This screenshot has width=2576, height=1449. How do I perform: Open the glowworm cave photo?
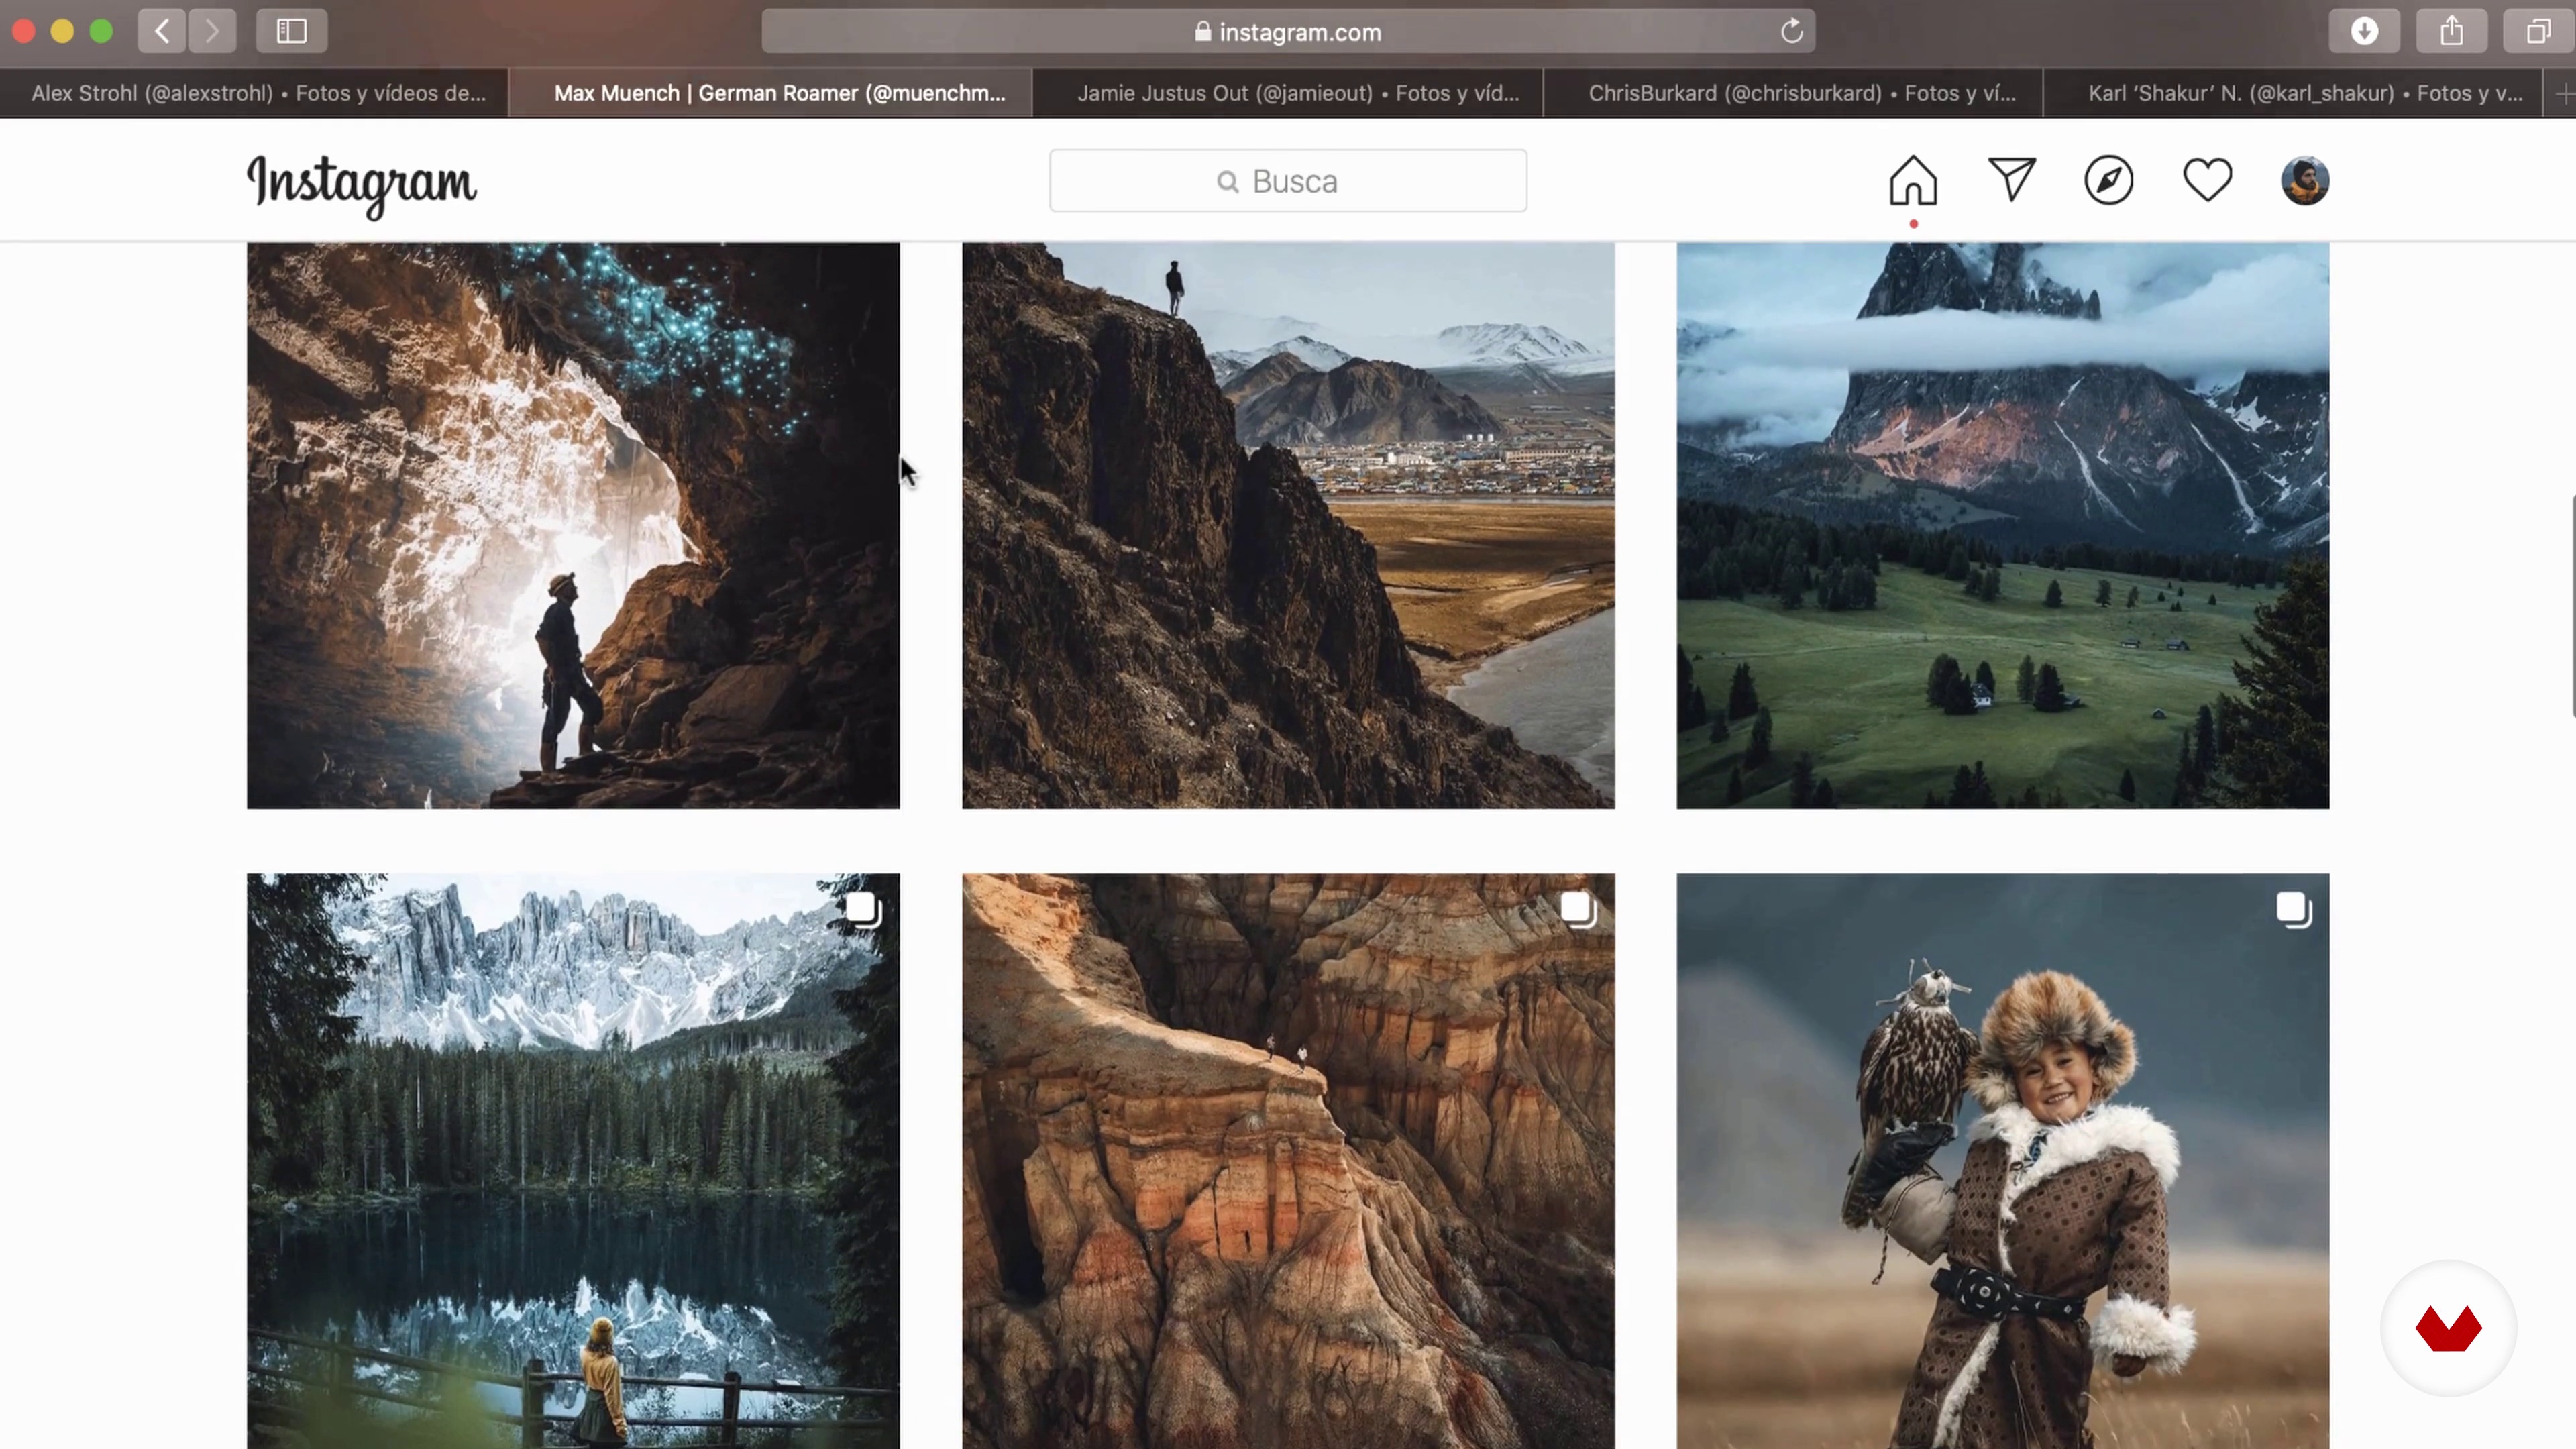pos(573,525)
